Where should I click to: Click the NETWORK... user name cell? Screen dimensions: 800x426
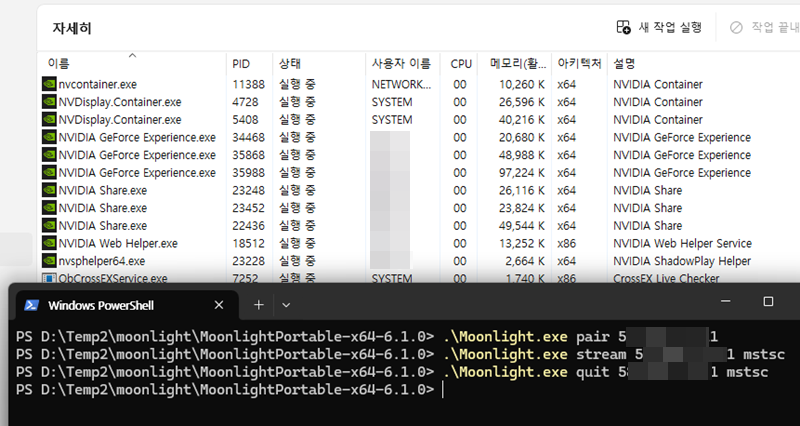[x=401, y=84]
